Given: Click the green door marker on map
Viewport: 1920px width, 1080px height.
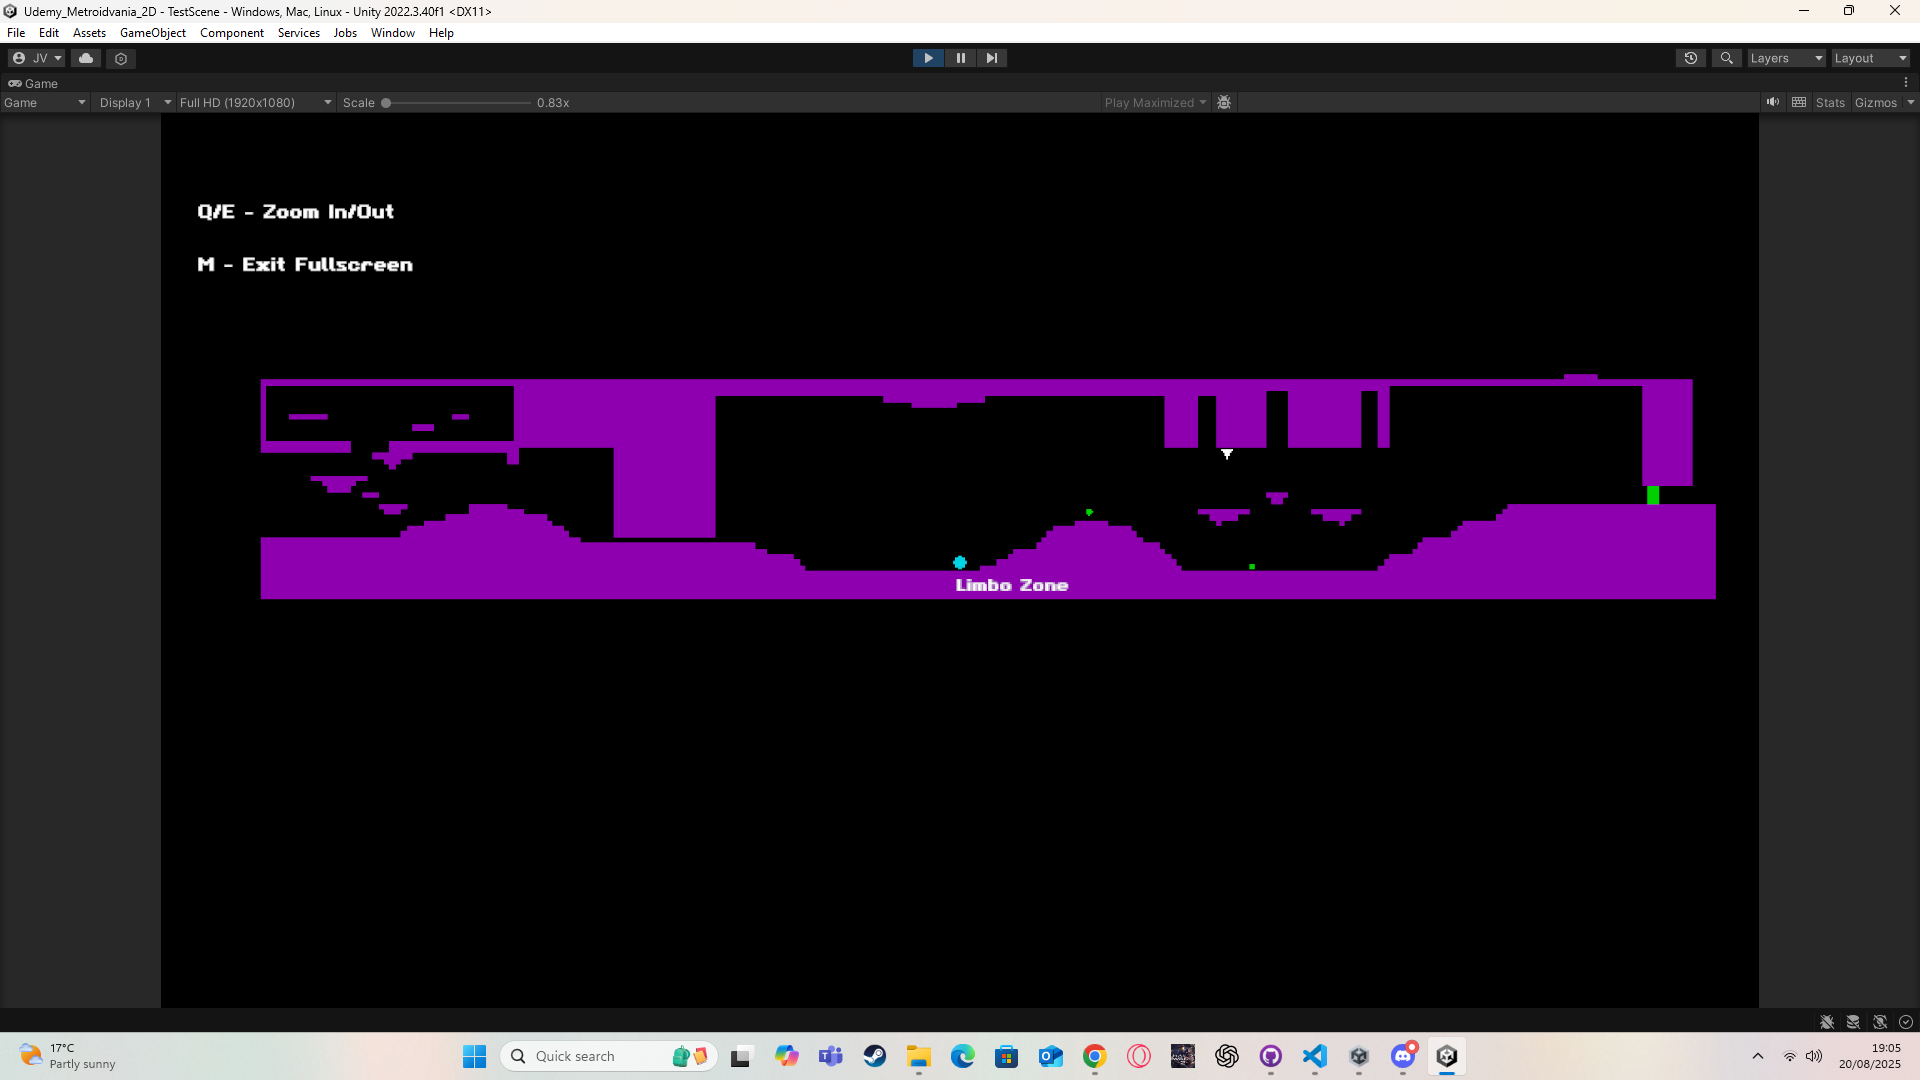Looking at the screenshot, I should coord(1653,495).
